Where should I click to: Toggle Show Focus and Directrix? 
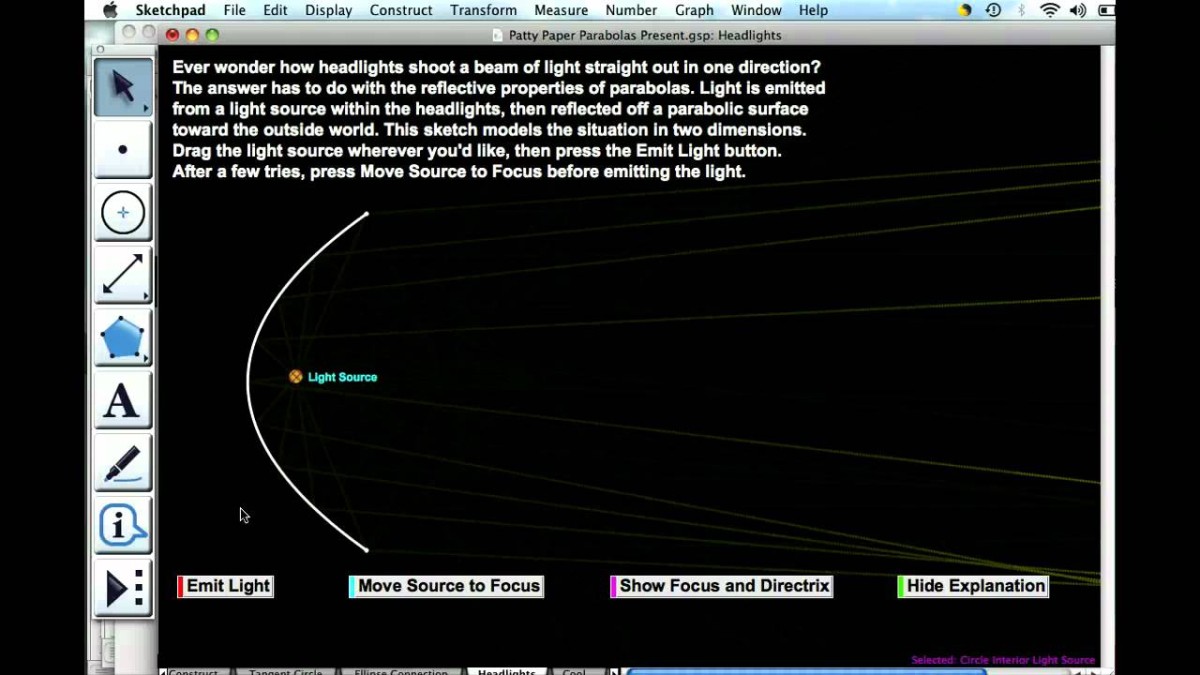tap(723, 586)
